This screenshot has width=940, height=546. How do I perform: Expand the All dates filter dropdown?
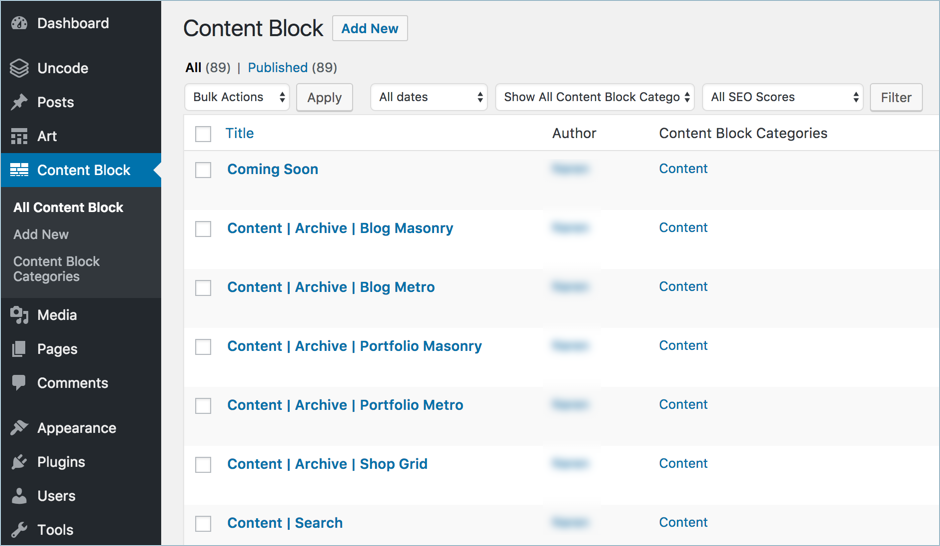pyautogui.click(x=429, y=97)
